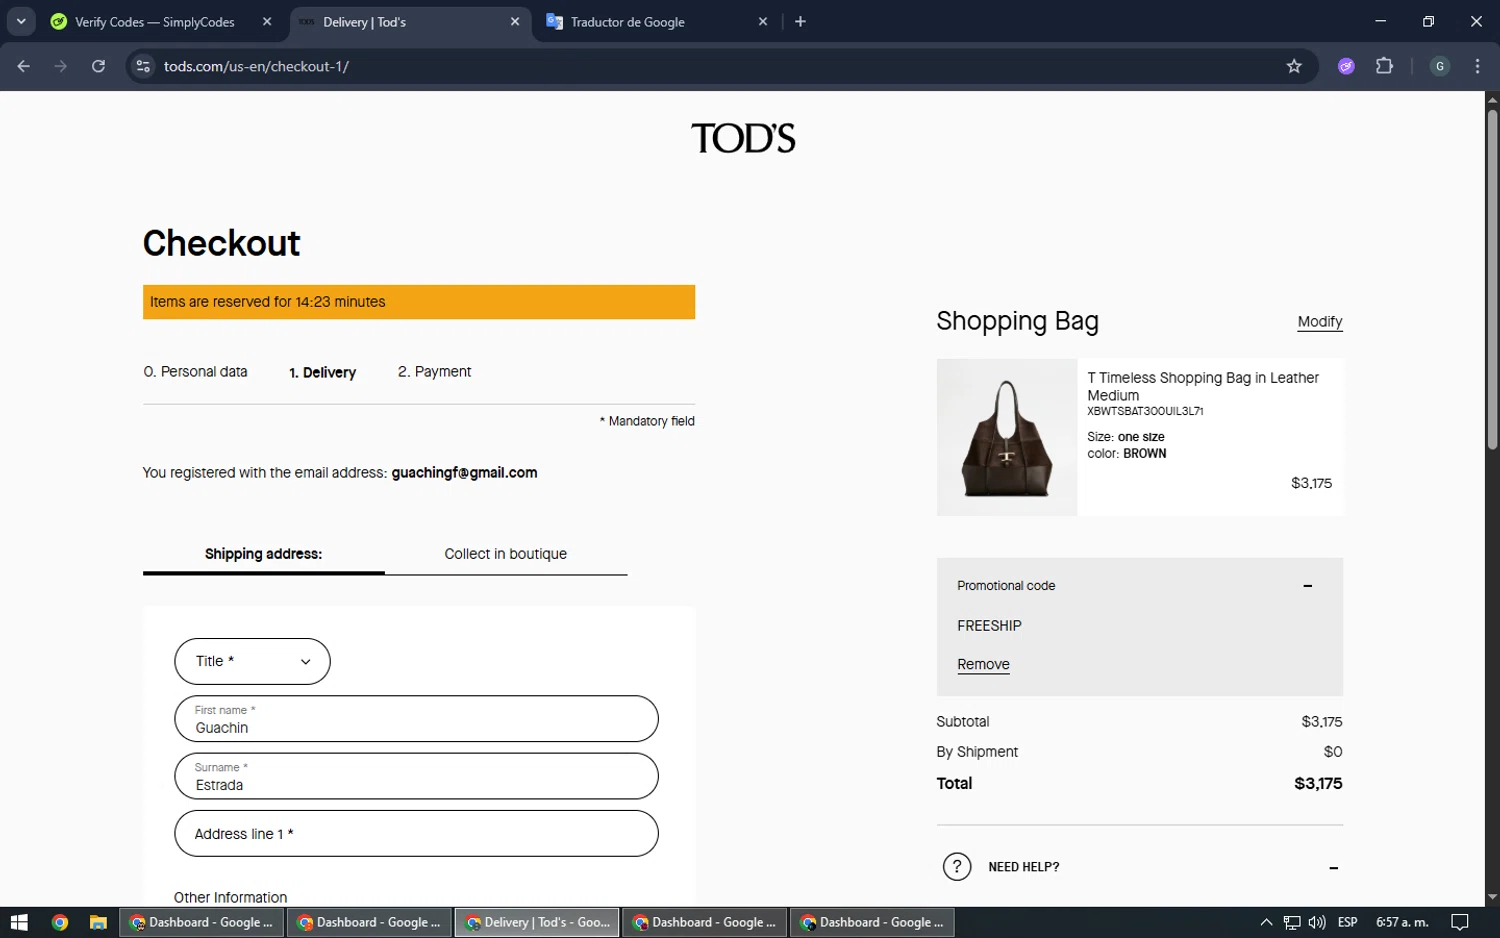Open the notification center icon

[x=1460, y=922]
